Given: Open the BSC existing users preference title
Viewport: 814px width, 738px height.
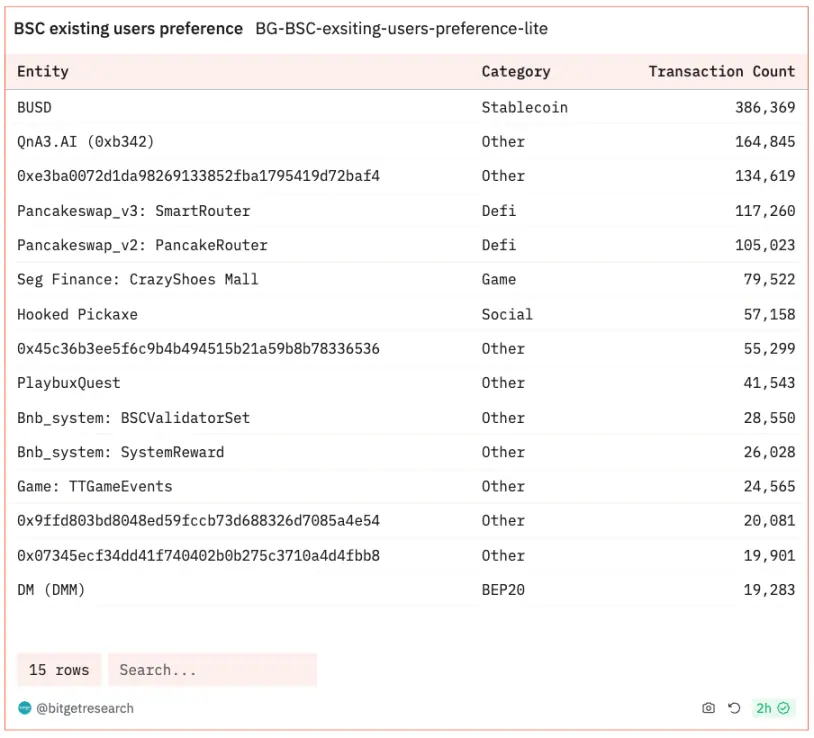Looking at the screenshot, I should [128, 29].
